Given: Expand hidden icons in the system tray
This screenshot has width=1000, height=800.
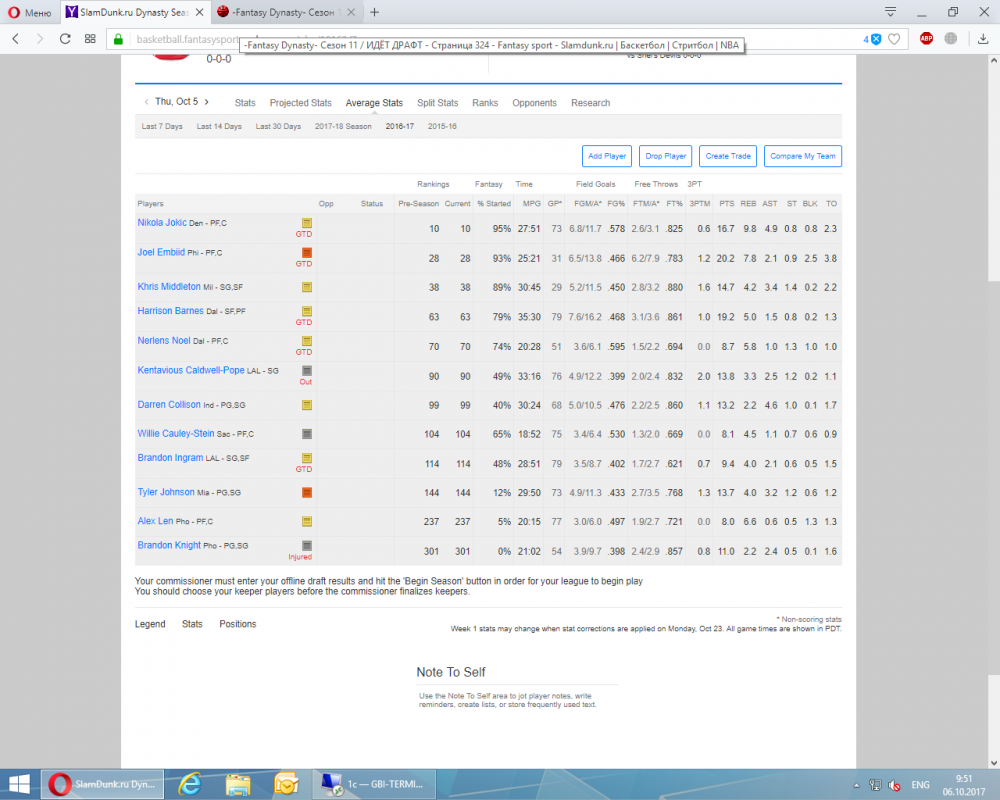Looking at the screenshot, I should click(855, 784).
